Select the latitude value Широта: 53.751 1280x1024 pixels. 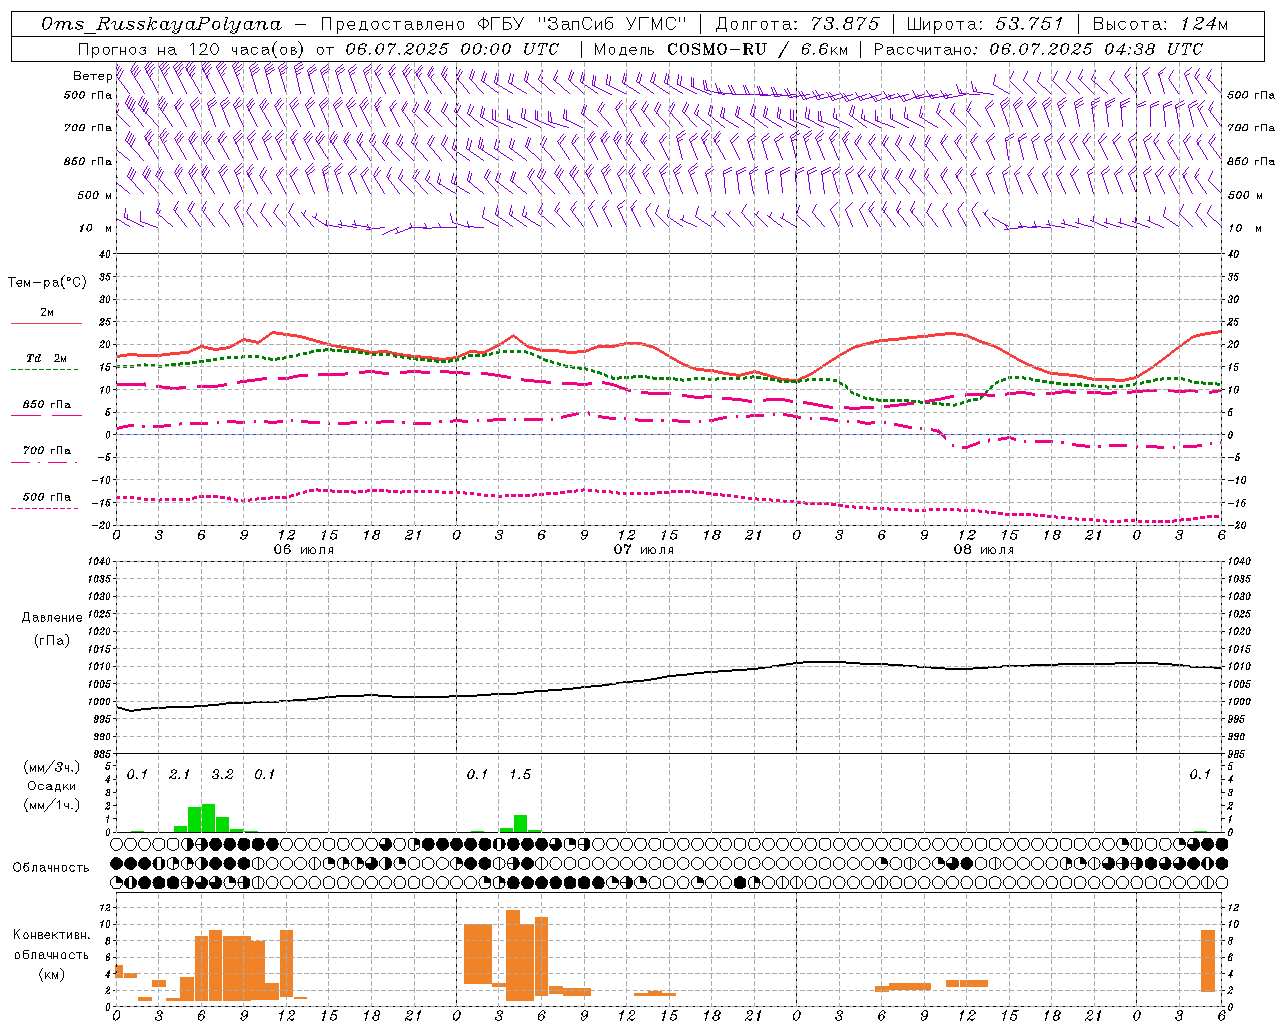(985, 24)
